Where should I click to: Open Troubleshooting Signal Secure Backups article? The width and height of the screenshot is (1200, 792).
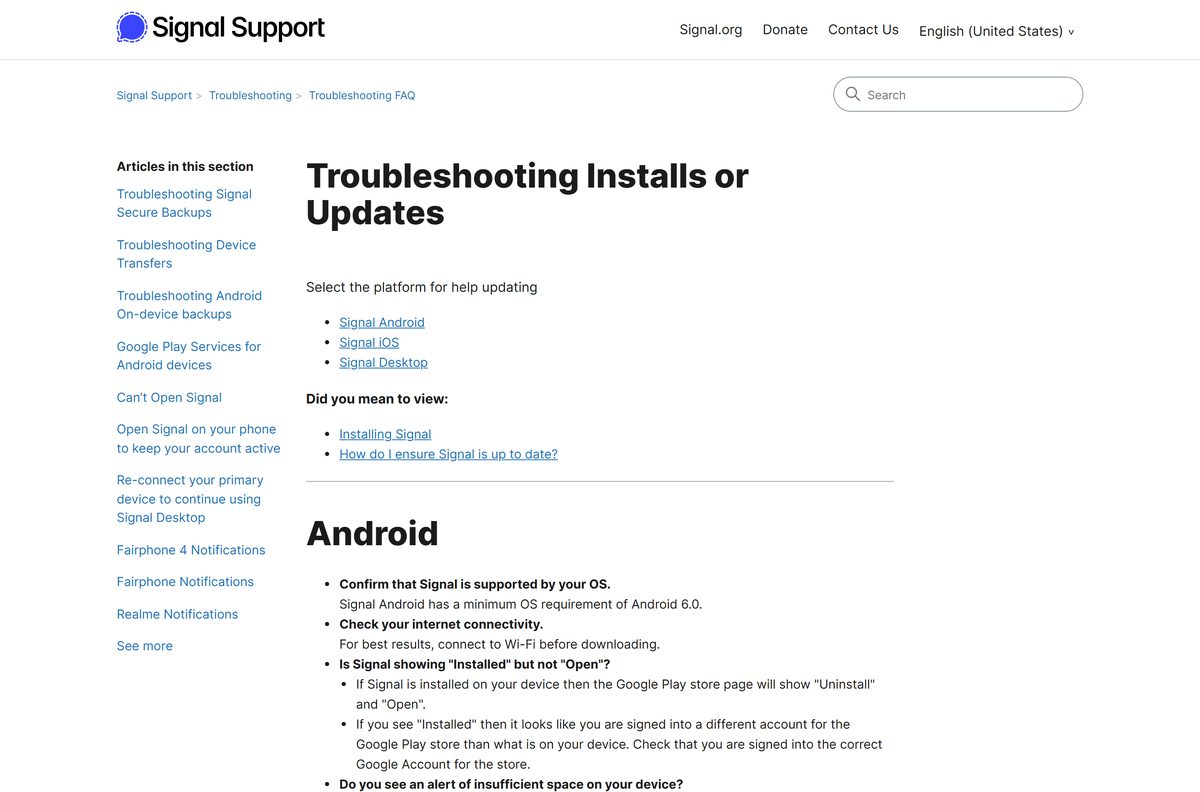pyautogui.click(x=184, y=203)
